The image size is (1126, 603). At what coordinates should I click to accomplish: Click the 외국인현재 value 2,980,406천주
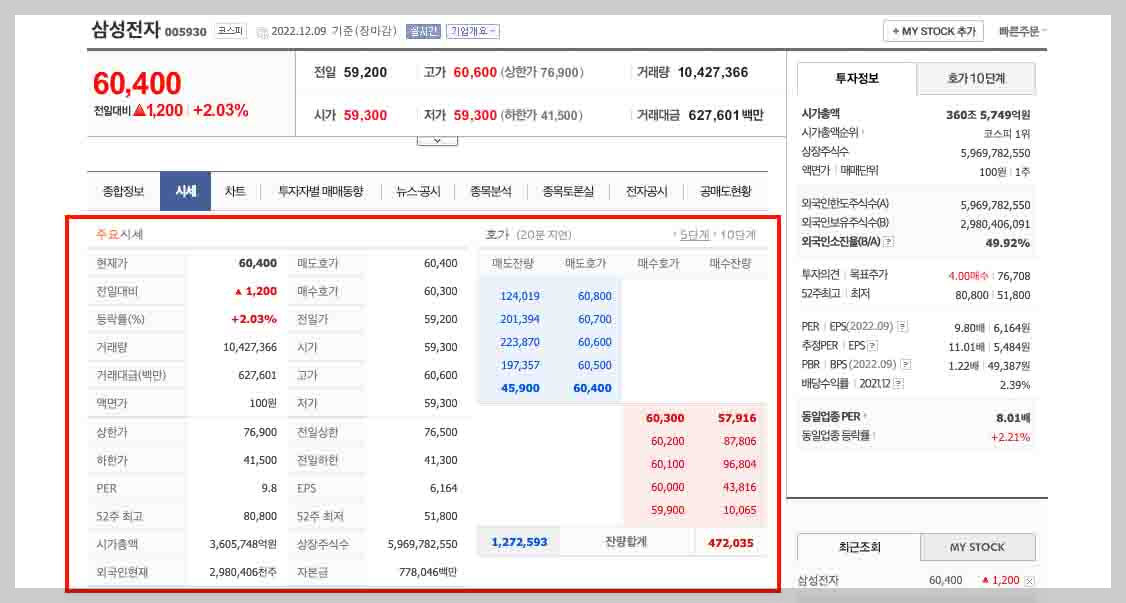point(243,572)
